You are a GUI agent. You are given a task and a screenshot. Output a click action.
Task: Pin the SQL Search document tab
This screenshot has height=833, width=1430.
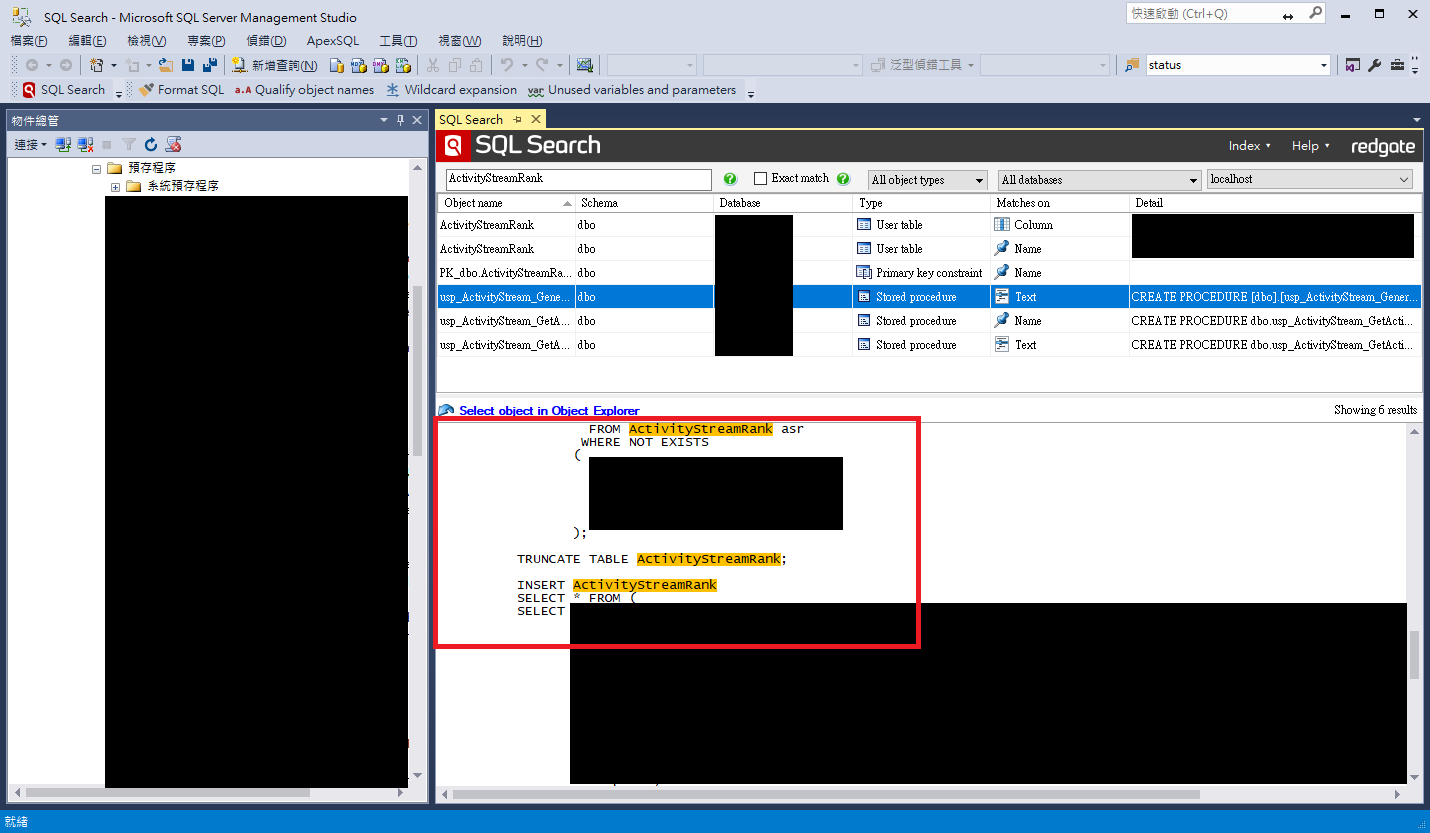coord(519,118)
